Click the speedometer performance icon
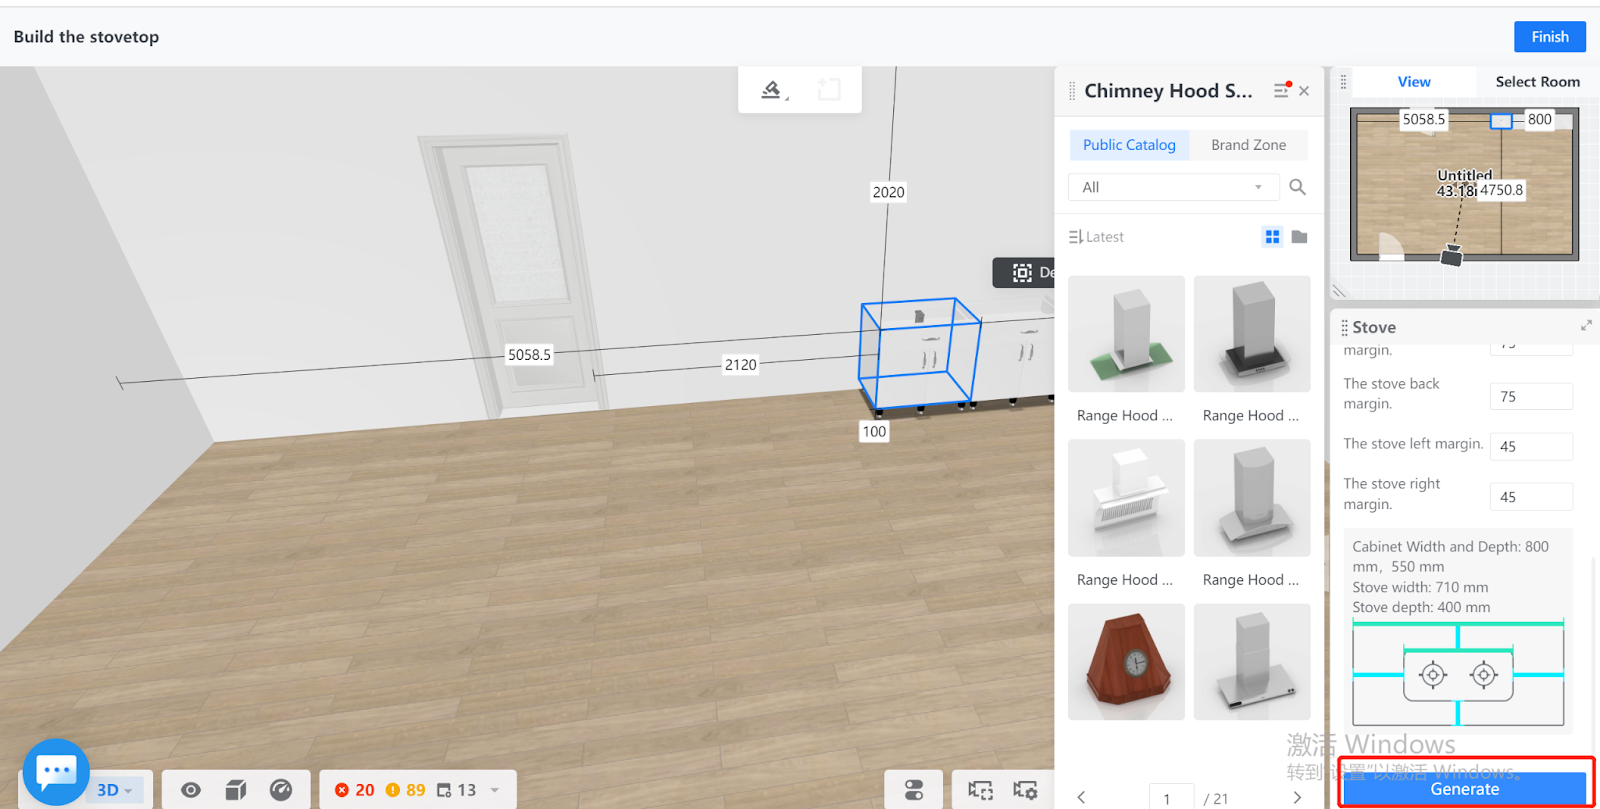This screenshot has width=1600, height=809. (x=281, y=790)
